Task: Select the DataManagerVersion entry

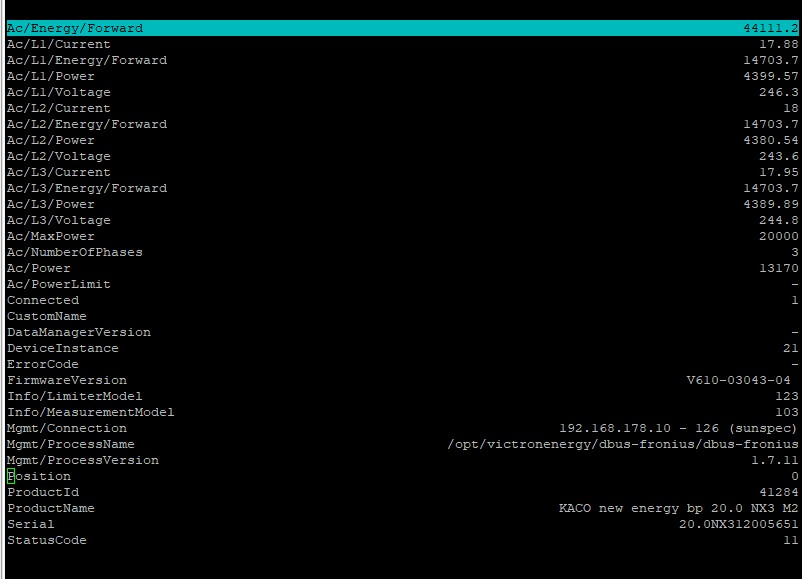Action: pos(402,332)
